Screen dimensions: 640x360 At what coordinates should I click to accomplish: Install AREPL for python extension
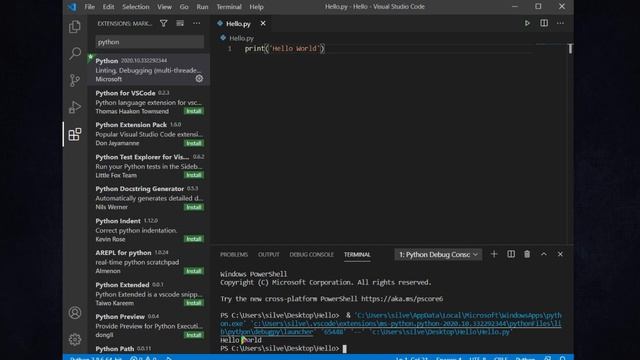point(194,271)
